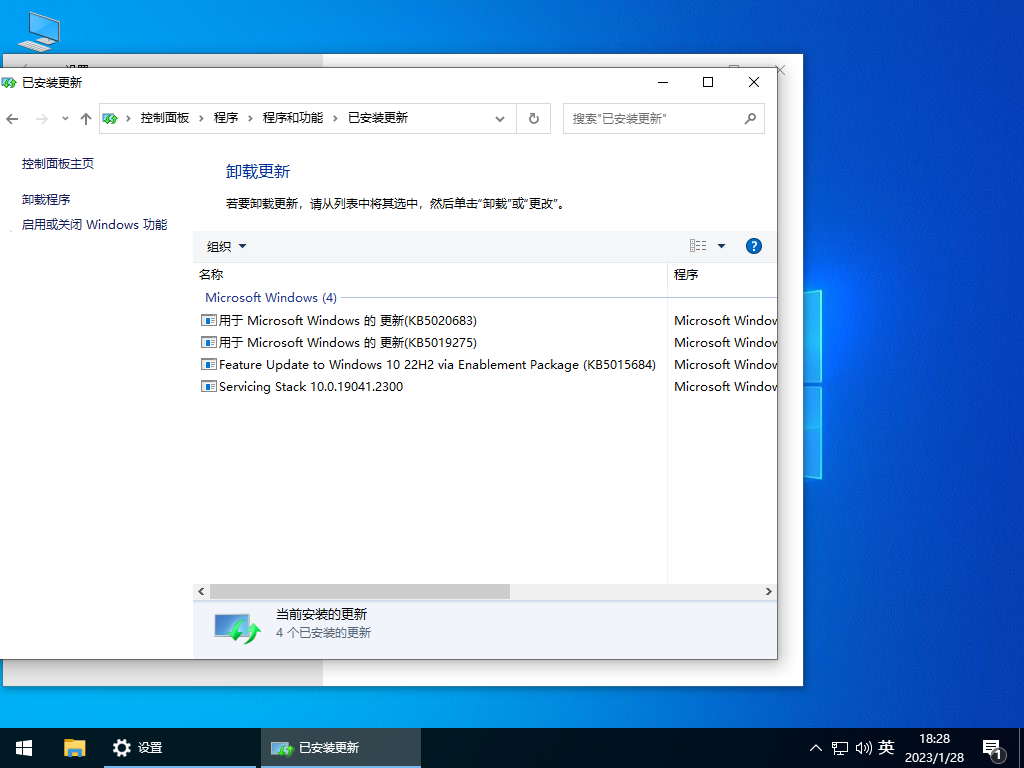Open the more view options dropdown arrow

point(722,246)
